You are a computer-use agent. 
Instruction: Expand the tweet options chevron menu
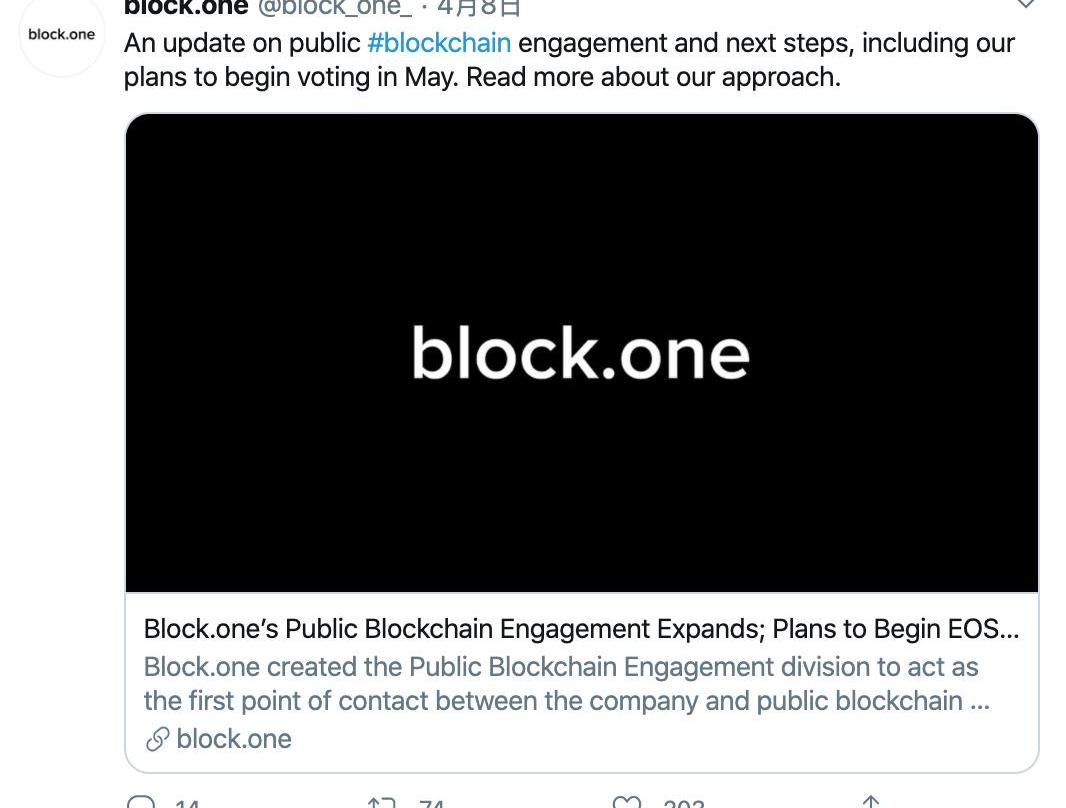click(1026, 5)
